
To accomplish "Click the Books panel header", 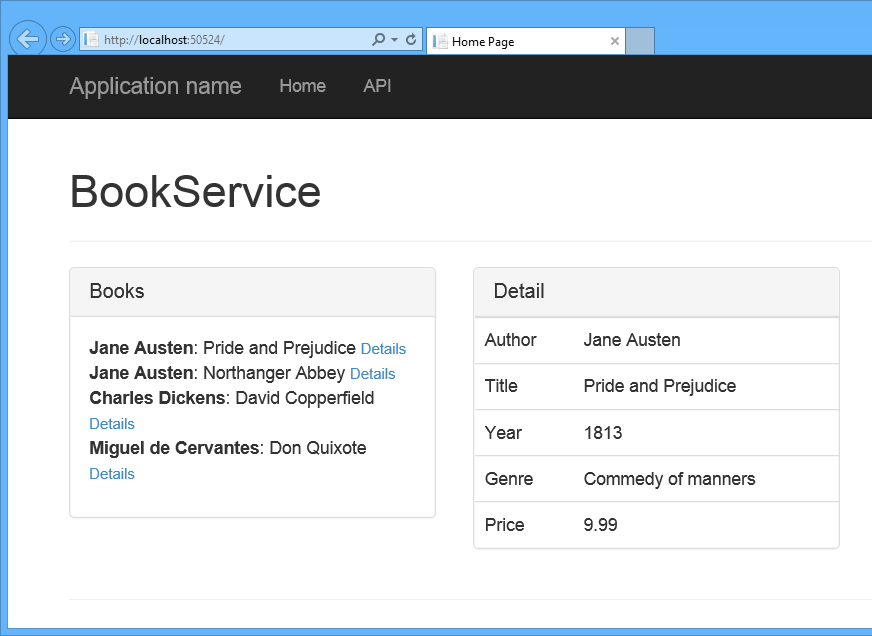I will pyautogui.click(x=117, y=291).
